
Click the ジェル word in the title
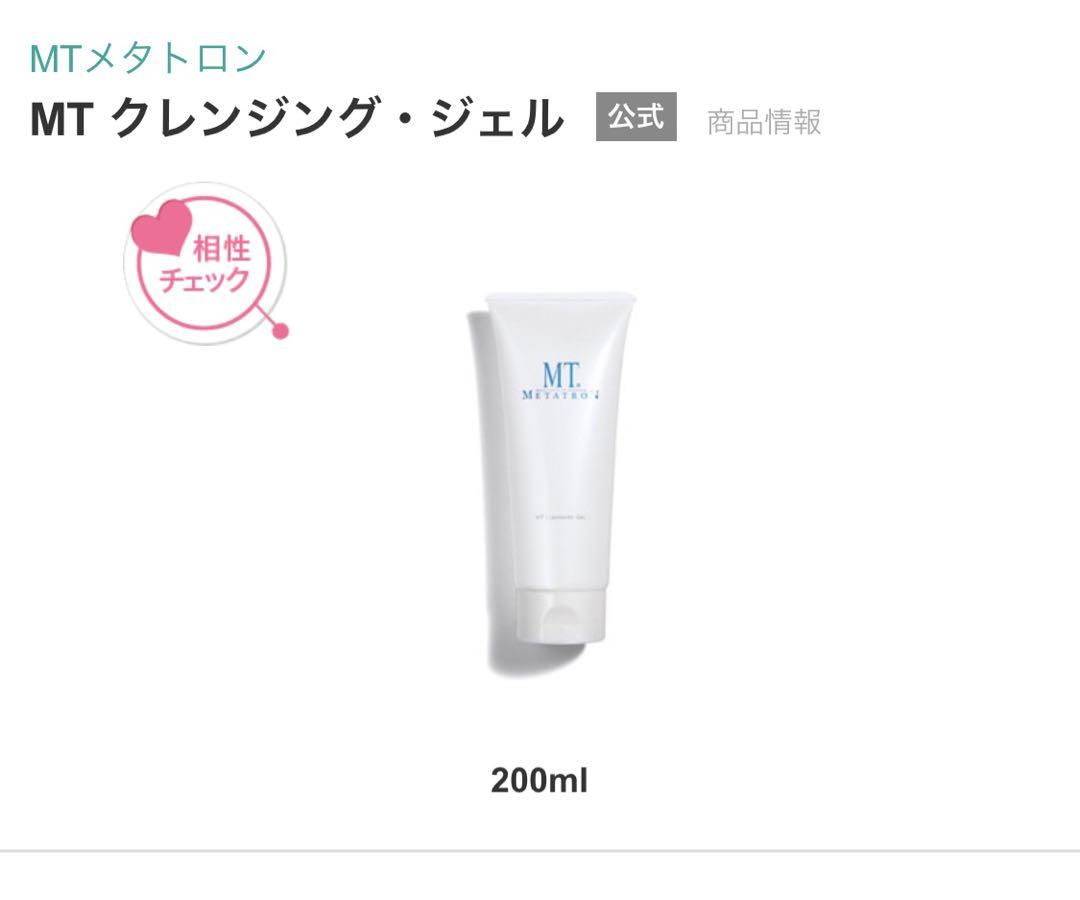pyautogui.click(x=497, y=118)
